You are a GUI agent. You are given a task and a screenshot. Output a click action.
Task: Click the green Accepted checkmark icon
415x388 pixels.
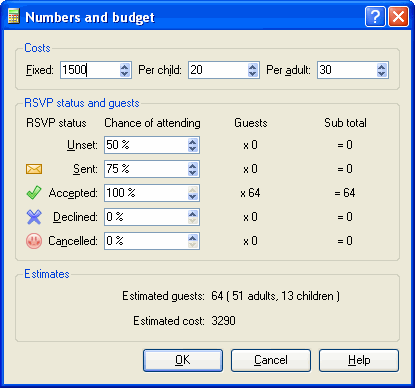pos(34,193)
